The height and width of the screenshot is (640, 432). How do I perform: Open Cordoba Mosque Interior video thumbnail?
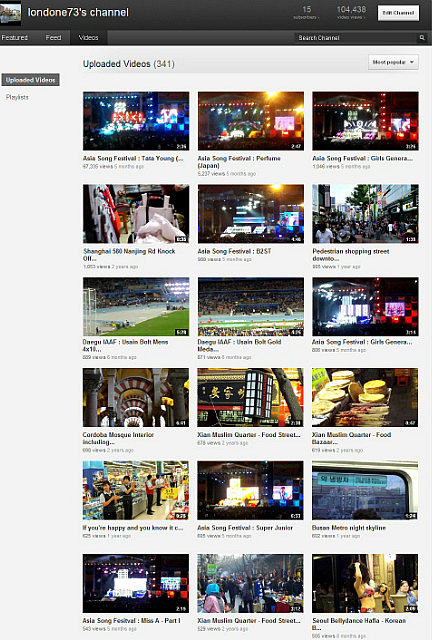136,398
